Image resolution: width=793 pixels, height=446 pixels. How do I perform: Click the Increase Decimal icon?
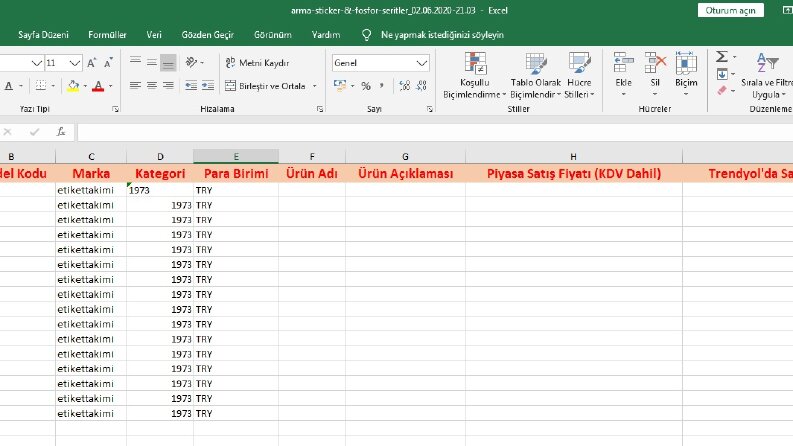point(404,85)
